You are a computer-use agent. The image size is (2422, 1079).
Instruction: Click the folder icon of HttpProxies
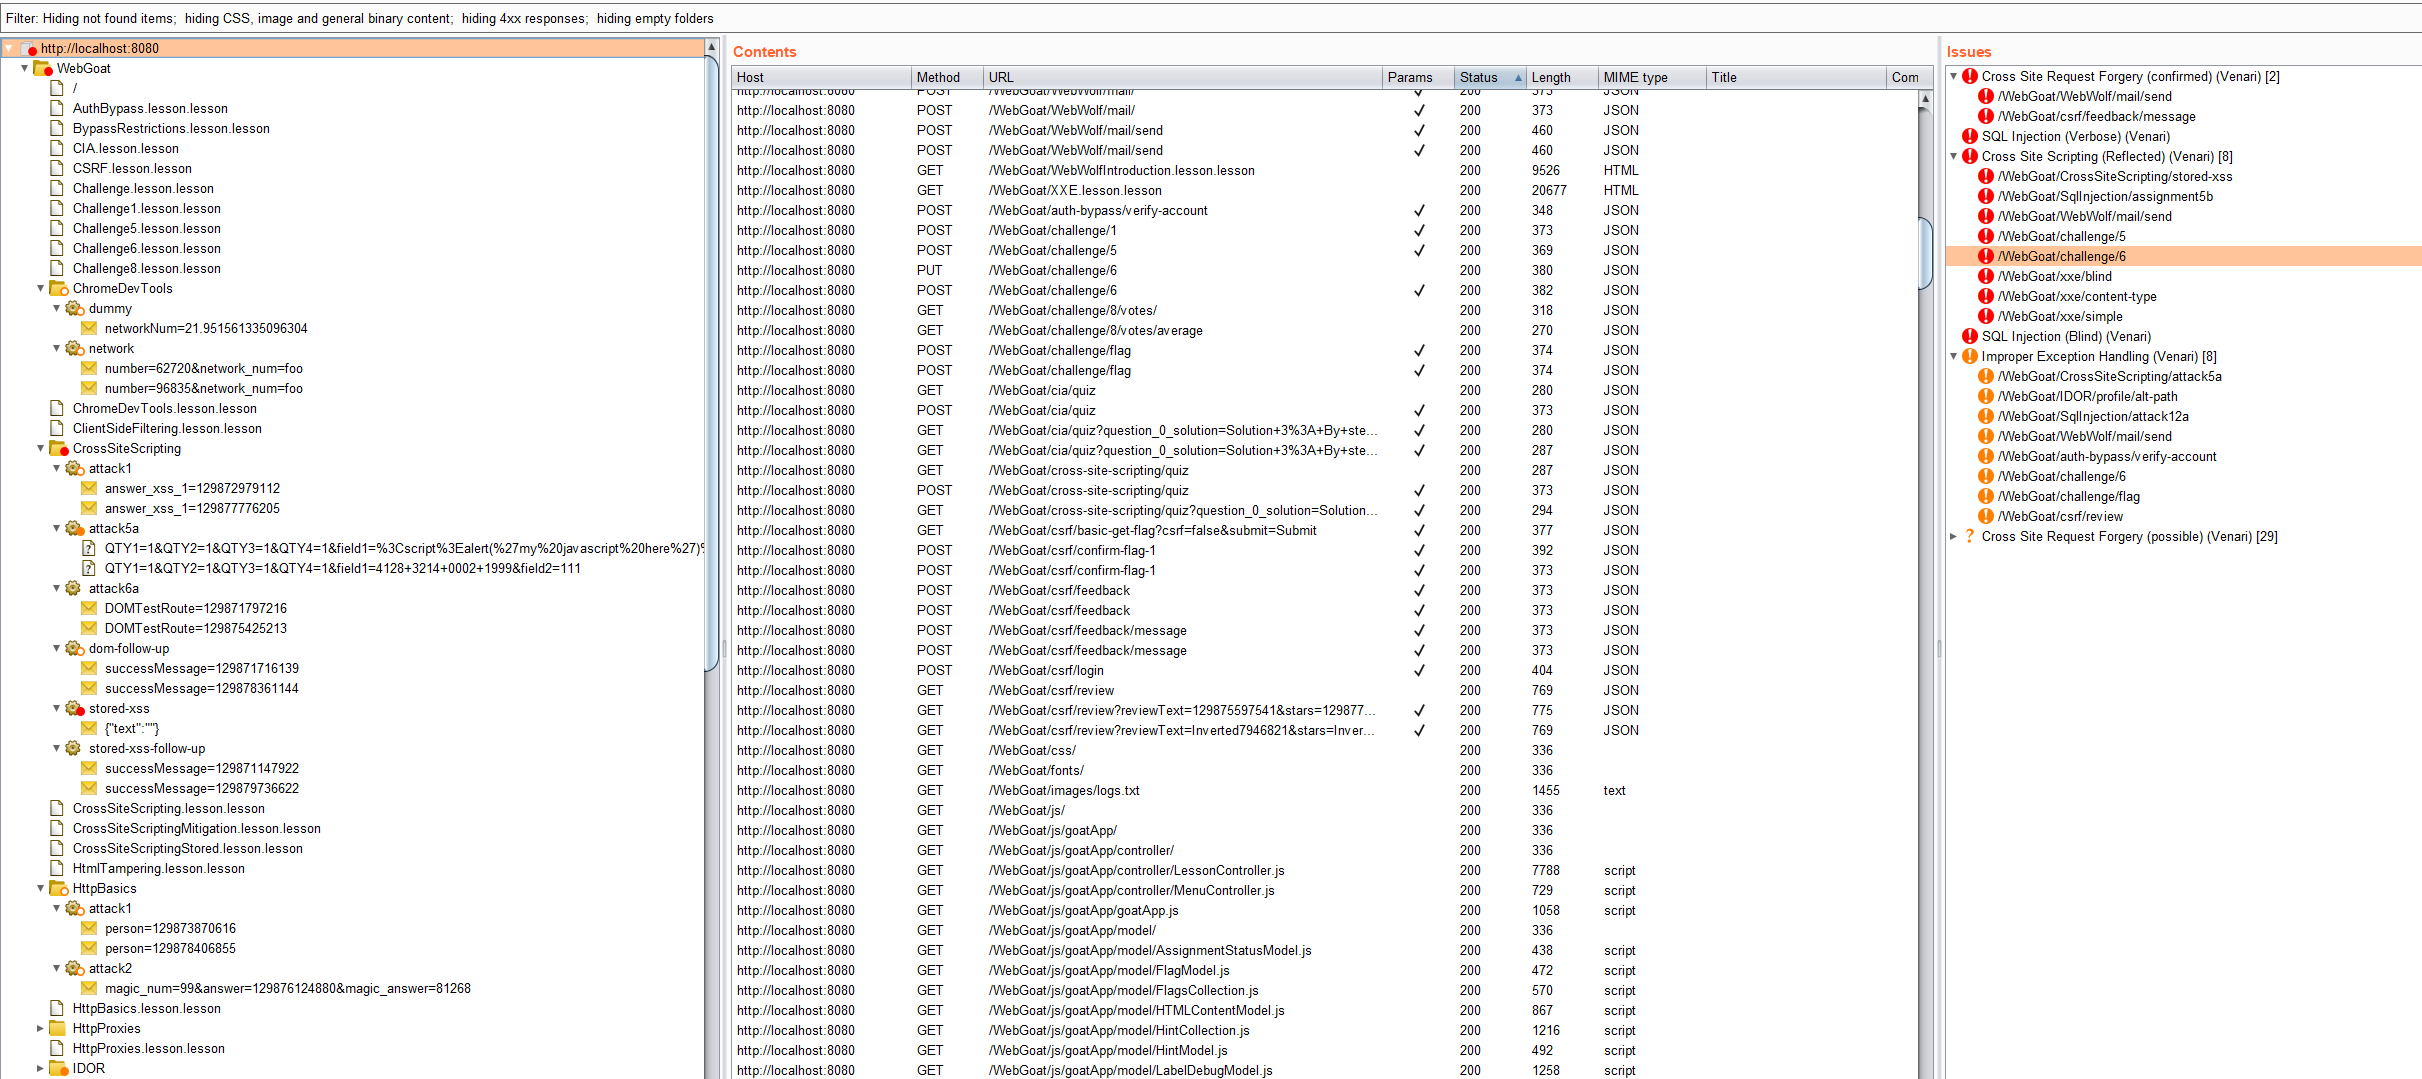tap(57, 1028)
